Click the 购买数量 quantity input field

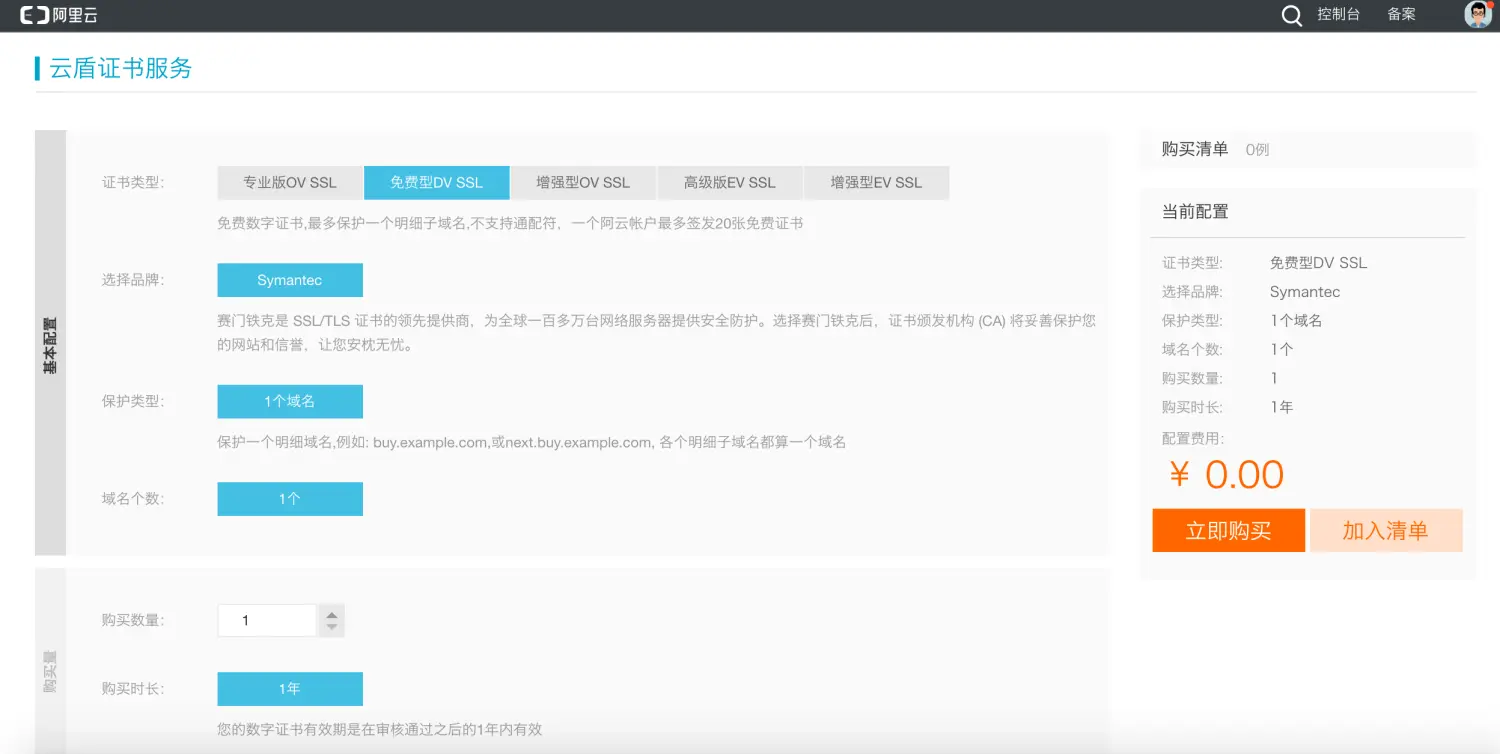267,620
